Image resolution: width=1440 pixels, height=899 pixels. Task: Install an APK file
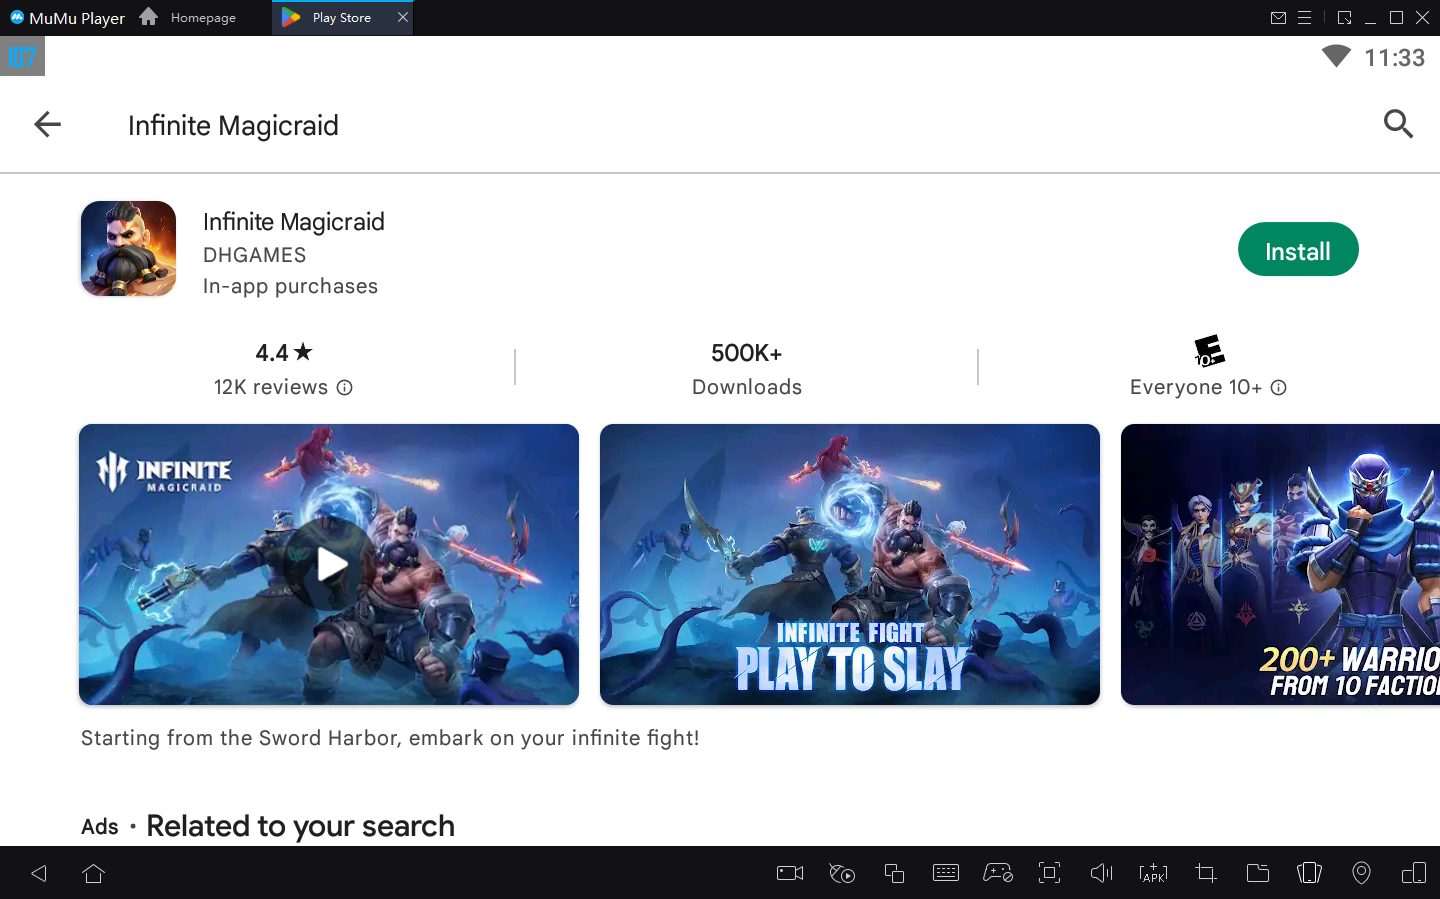1153,873
